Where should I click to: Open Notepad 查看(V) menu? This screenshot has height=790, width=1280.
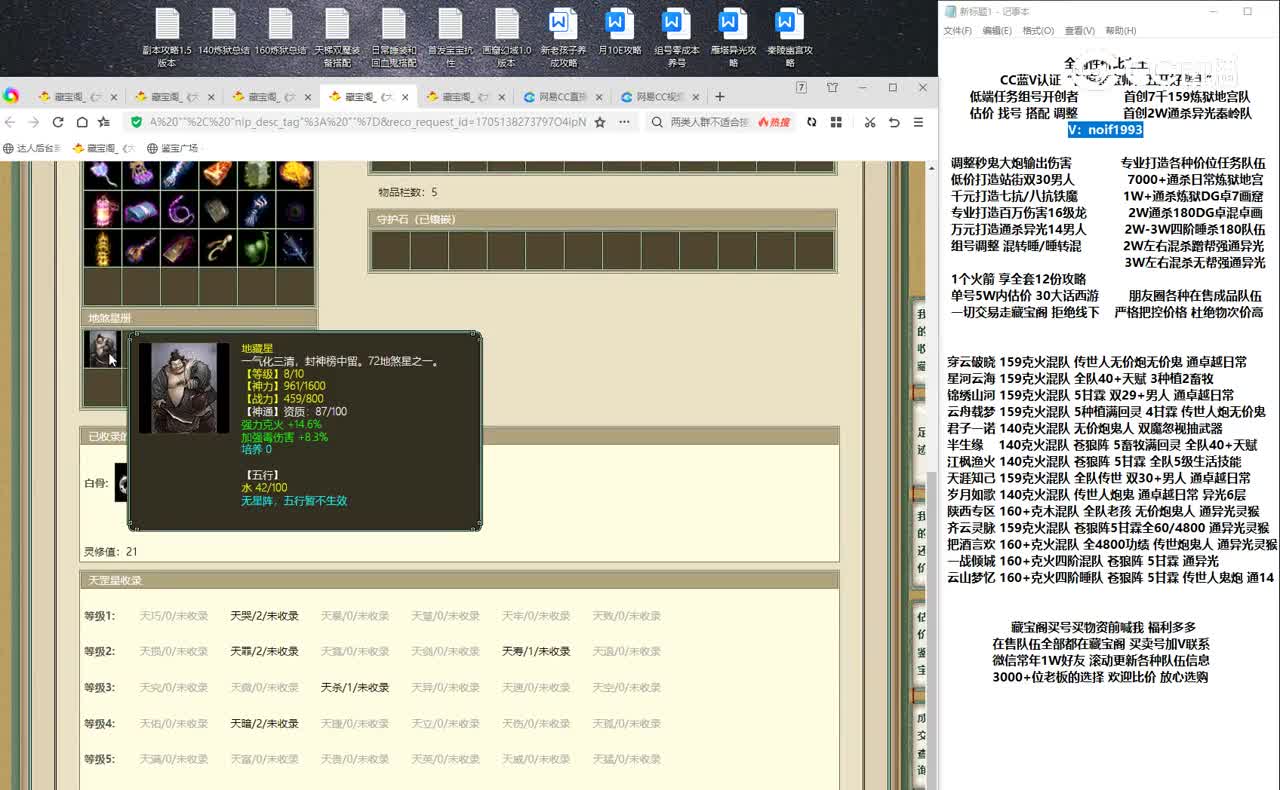(x=1079, y=31)
